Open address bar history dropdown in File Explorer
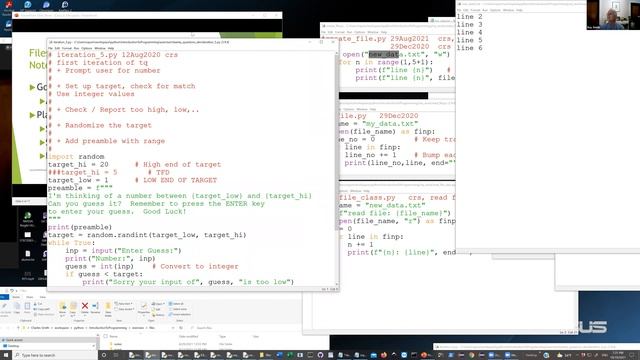The width and height of the screenshot is (640, 360). [173, 328]
